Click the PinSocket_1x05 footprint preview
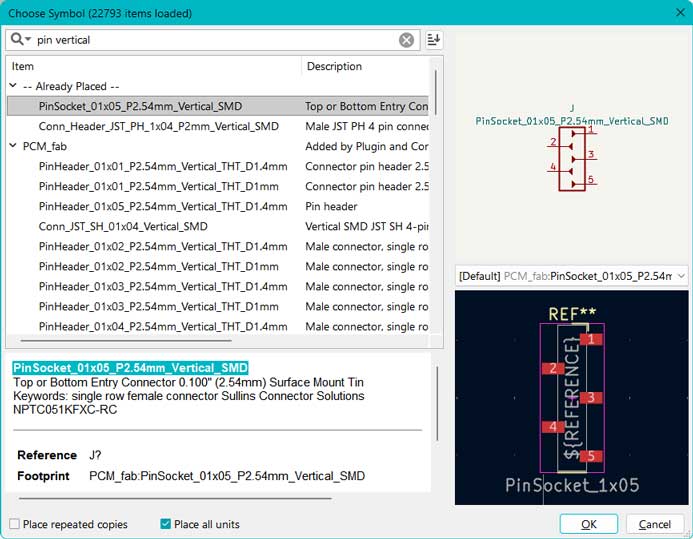 point(571,397)
